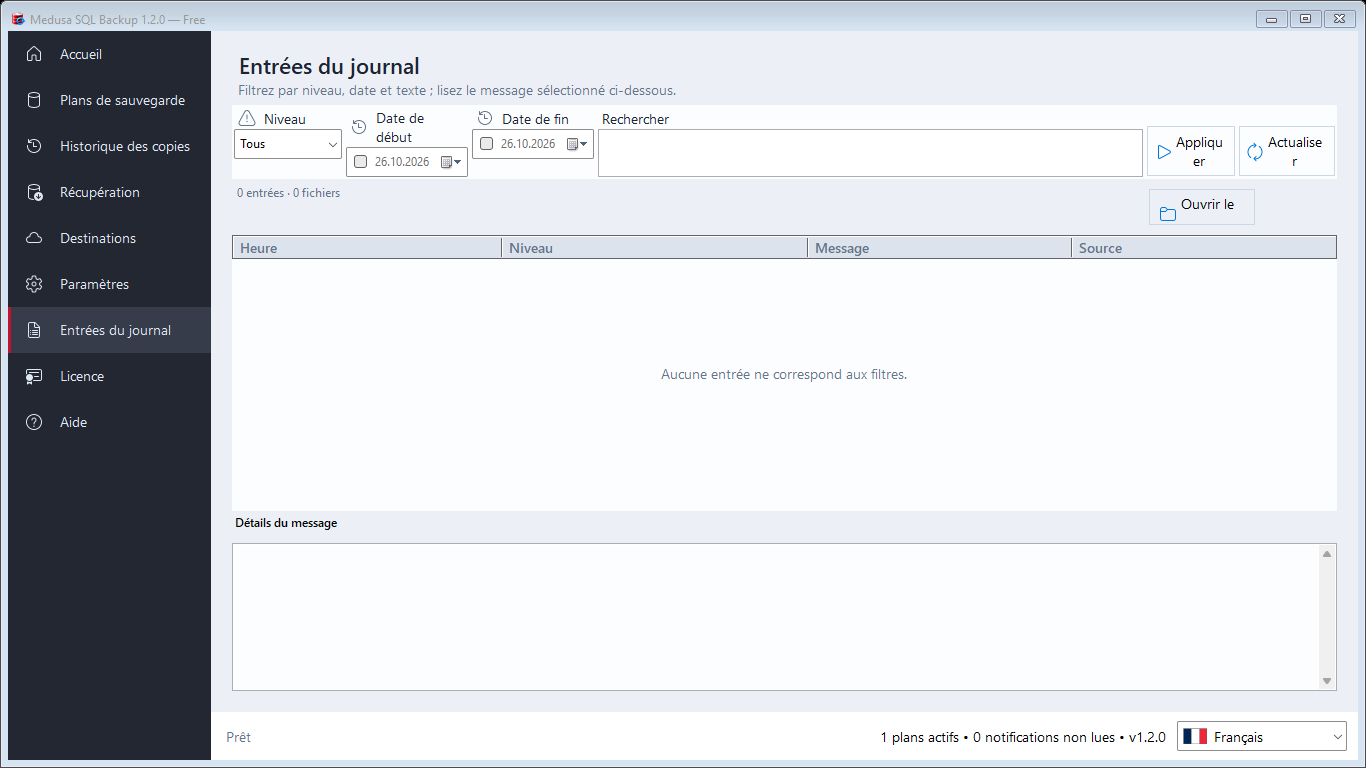Click the details scrollbar down arrow

[x=1327, y=681]
